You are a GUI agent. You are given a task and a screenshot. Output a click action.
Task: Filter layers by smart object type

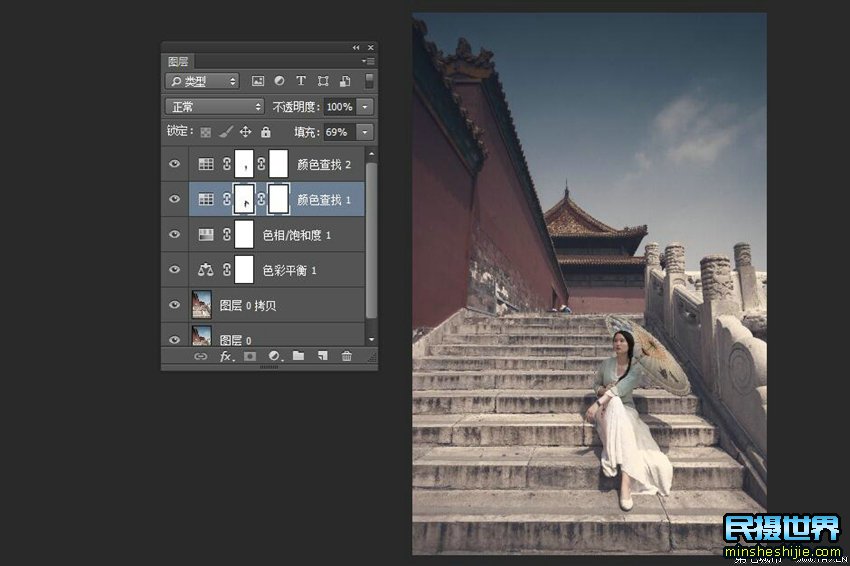pos(345,81)
